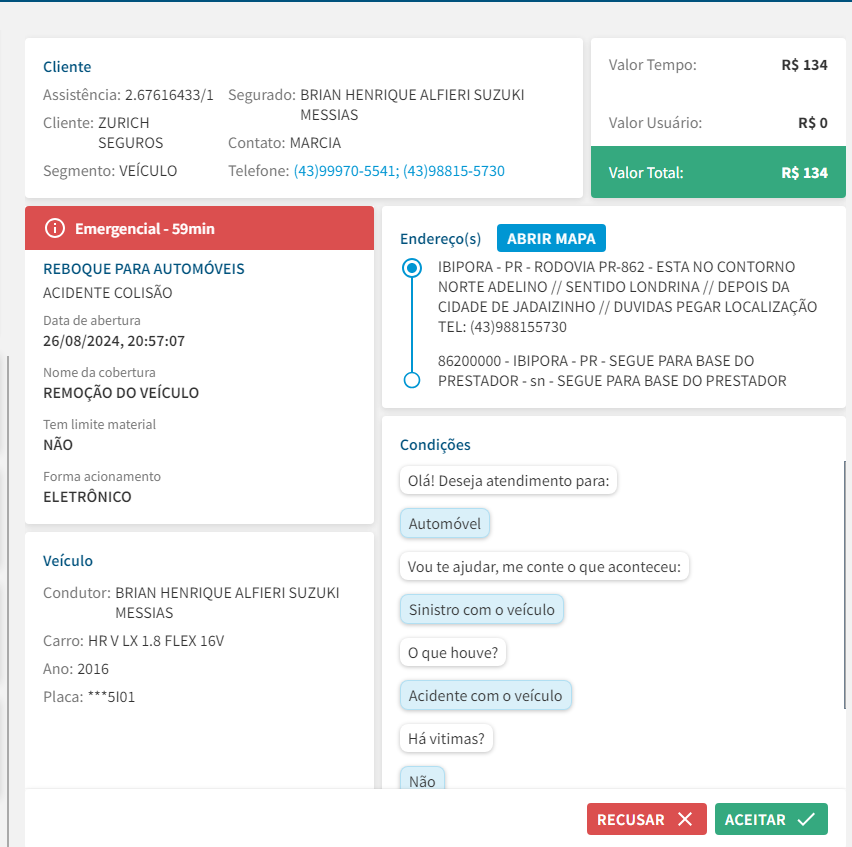The image size is (852, 847).
Task: Click the 'Acidente com o veículo' answer bubble
Action: coord(485,695)
